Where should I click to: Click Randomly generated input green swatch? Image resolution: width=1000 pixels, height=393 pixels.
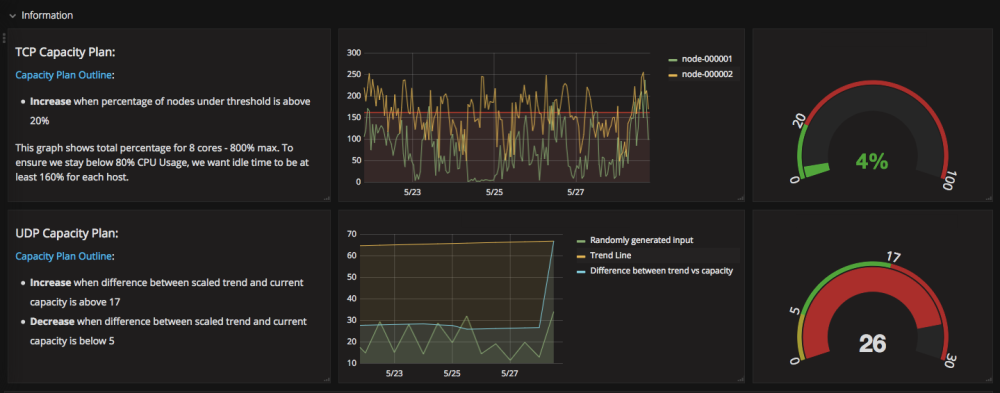pos(580,241)
